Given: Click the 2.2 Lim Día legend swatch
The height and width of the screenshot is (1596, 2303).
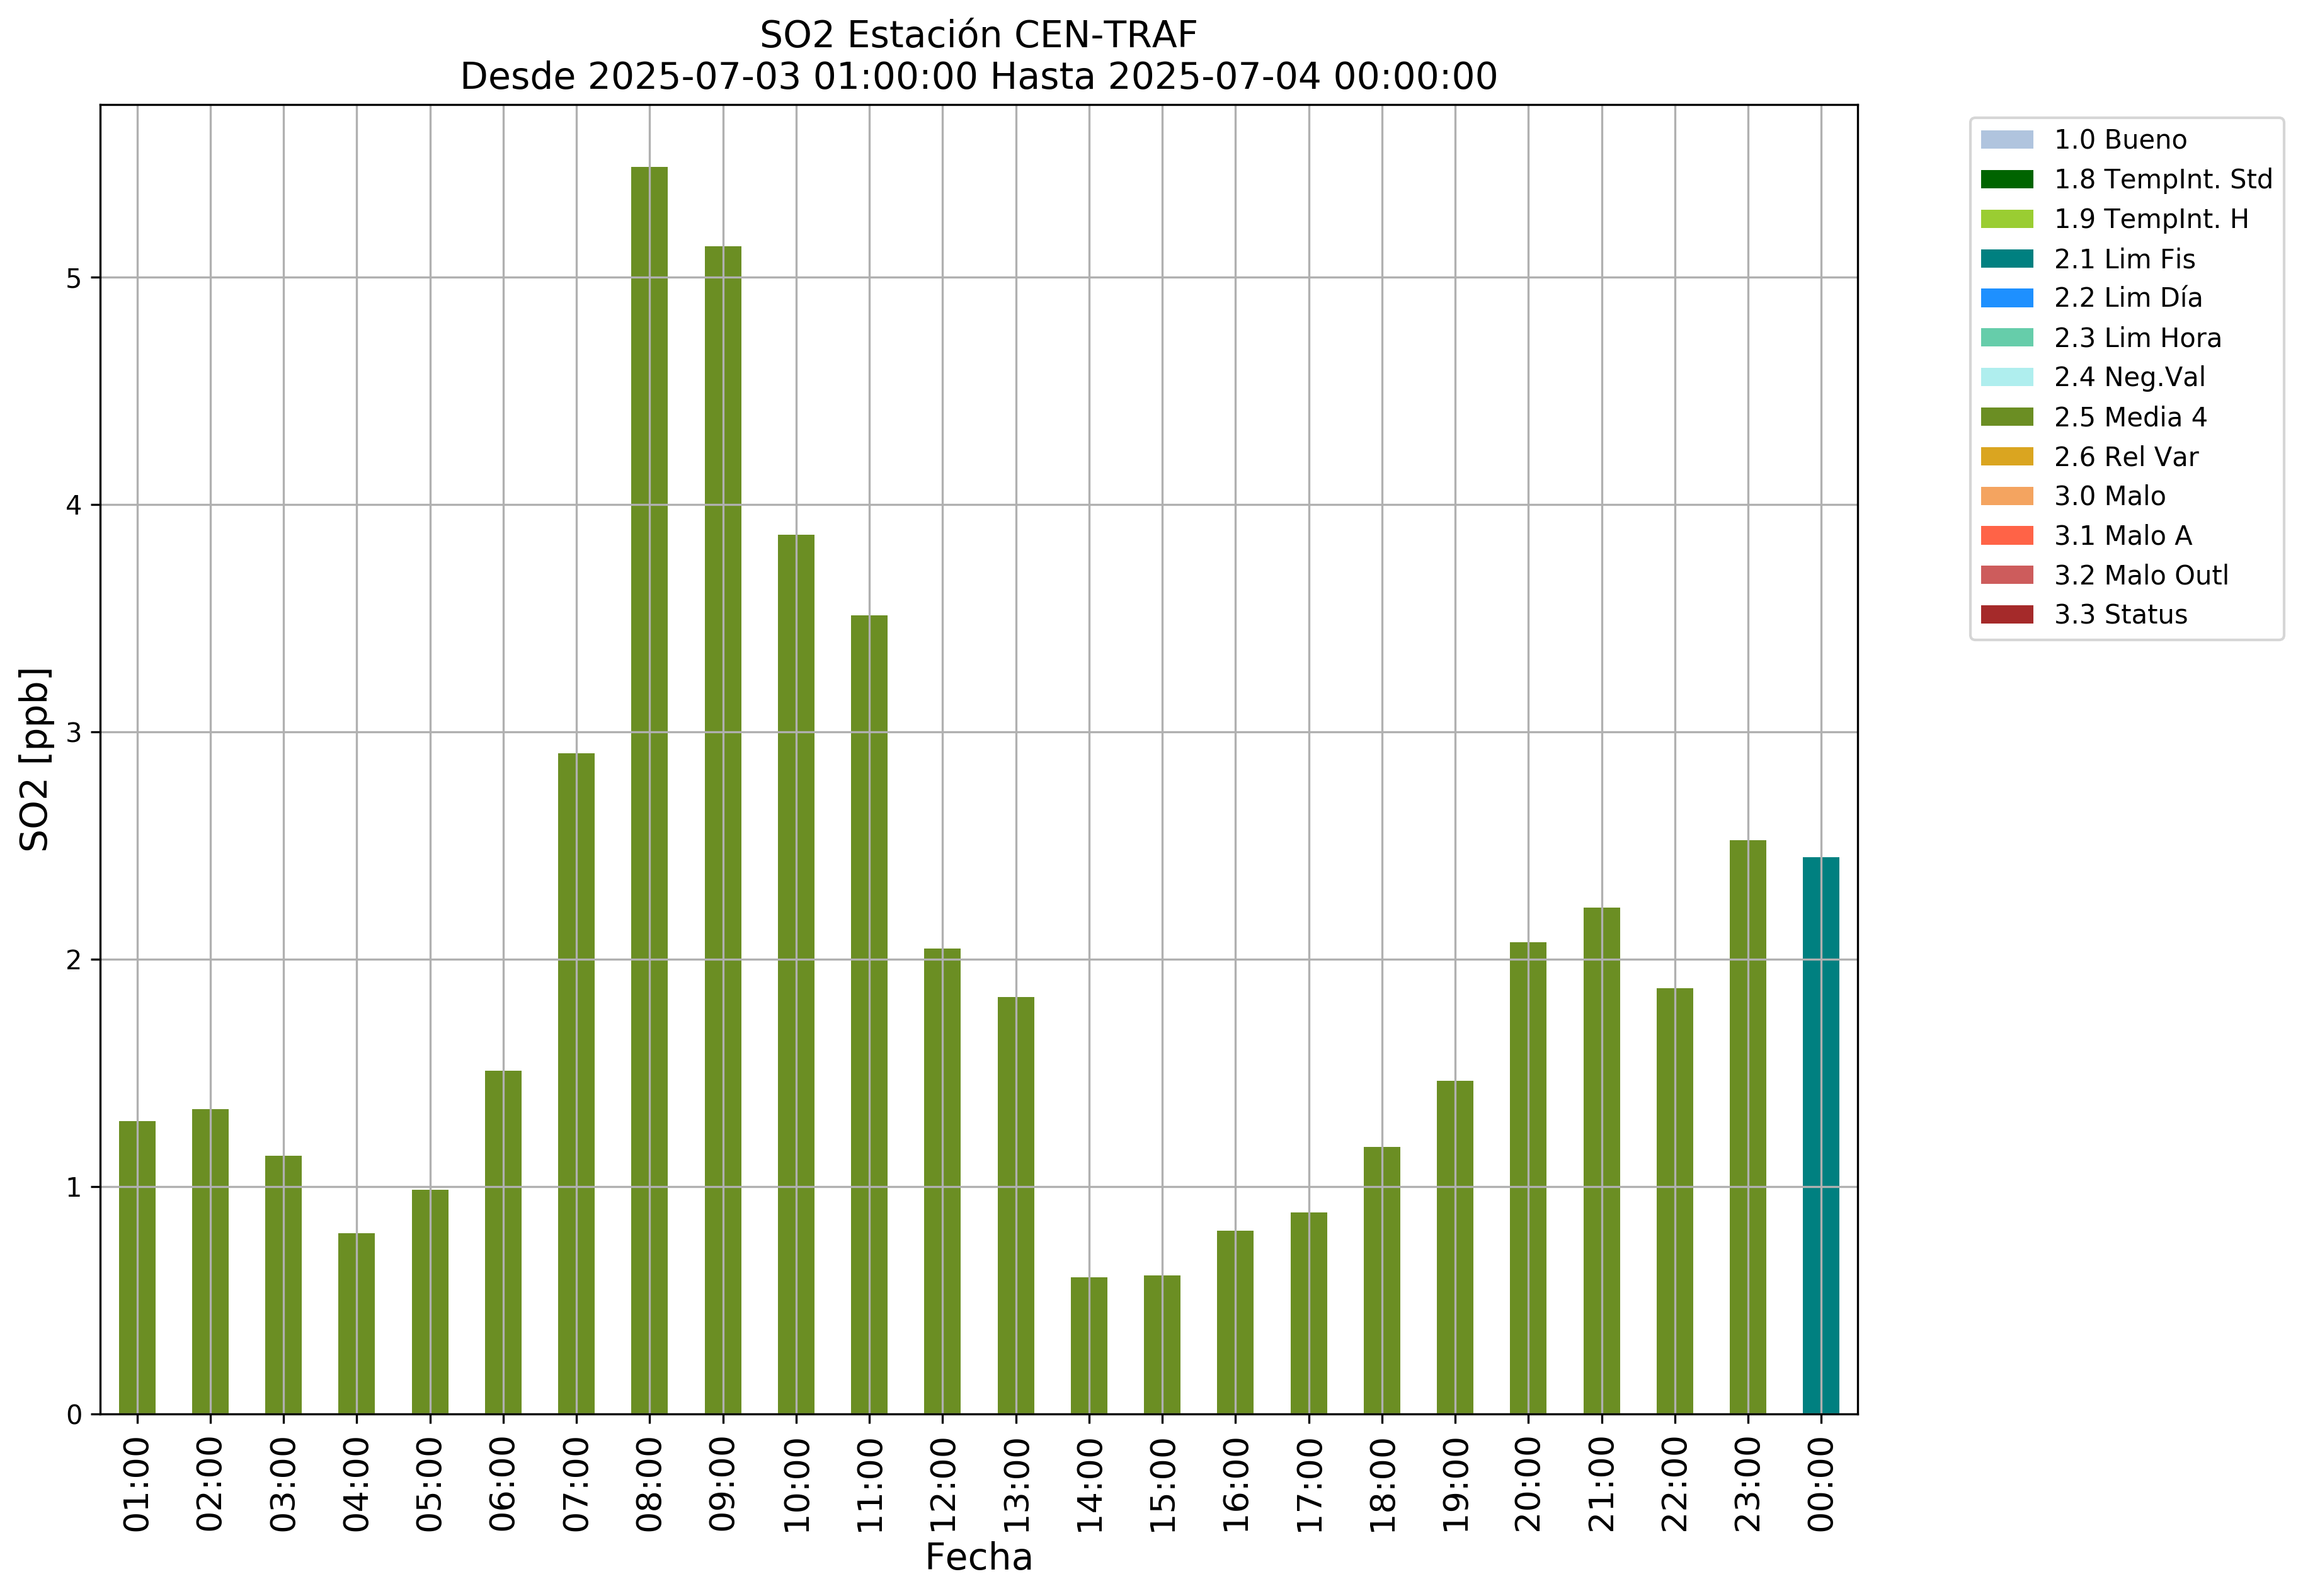Looking at the screenshot, I should click(x=2006, y=298).
